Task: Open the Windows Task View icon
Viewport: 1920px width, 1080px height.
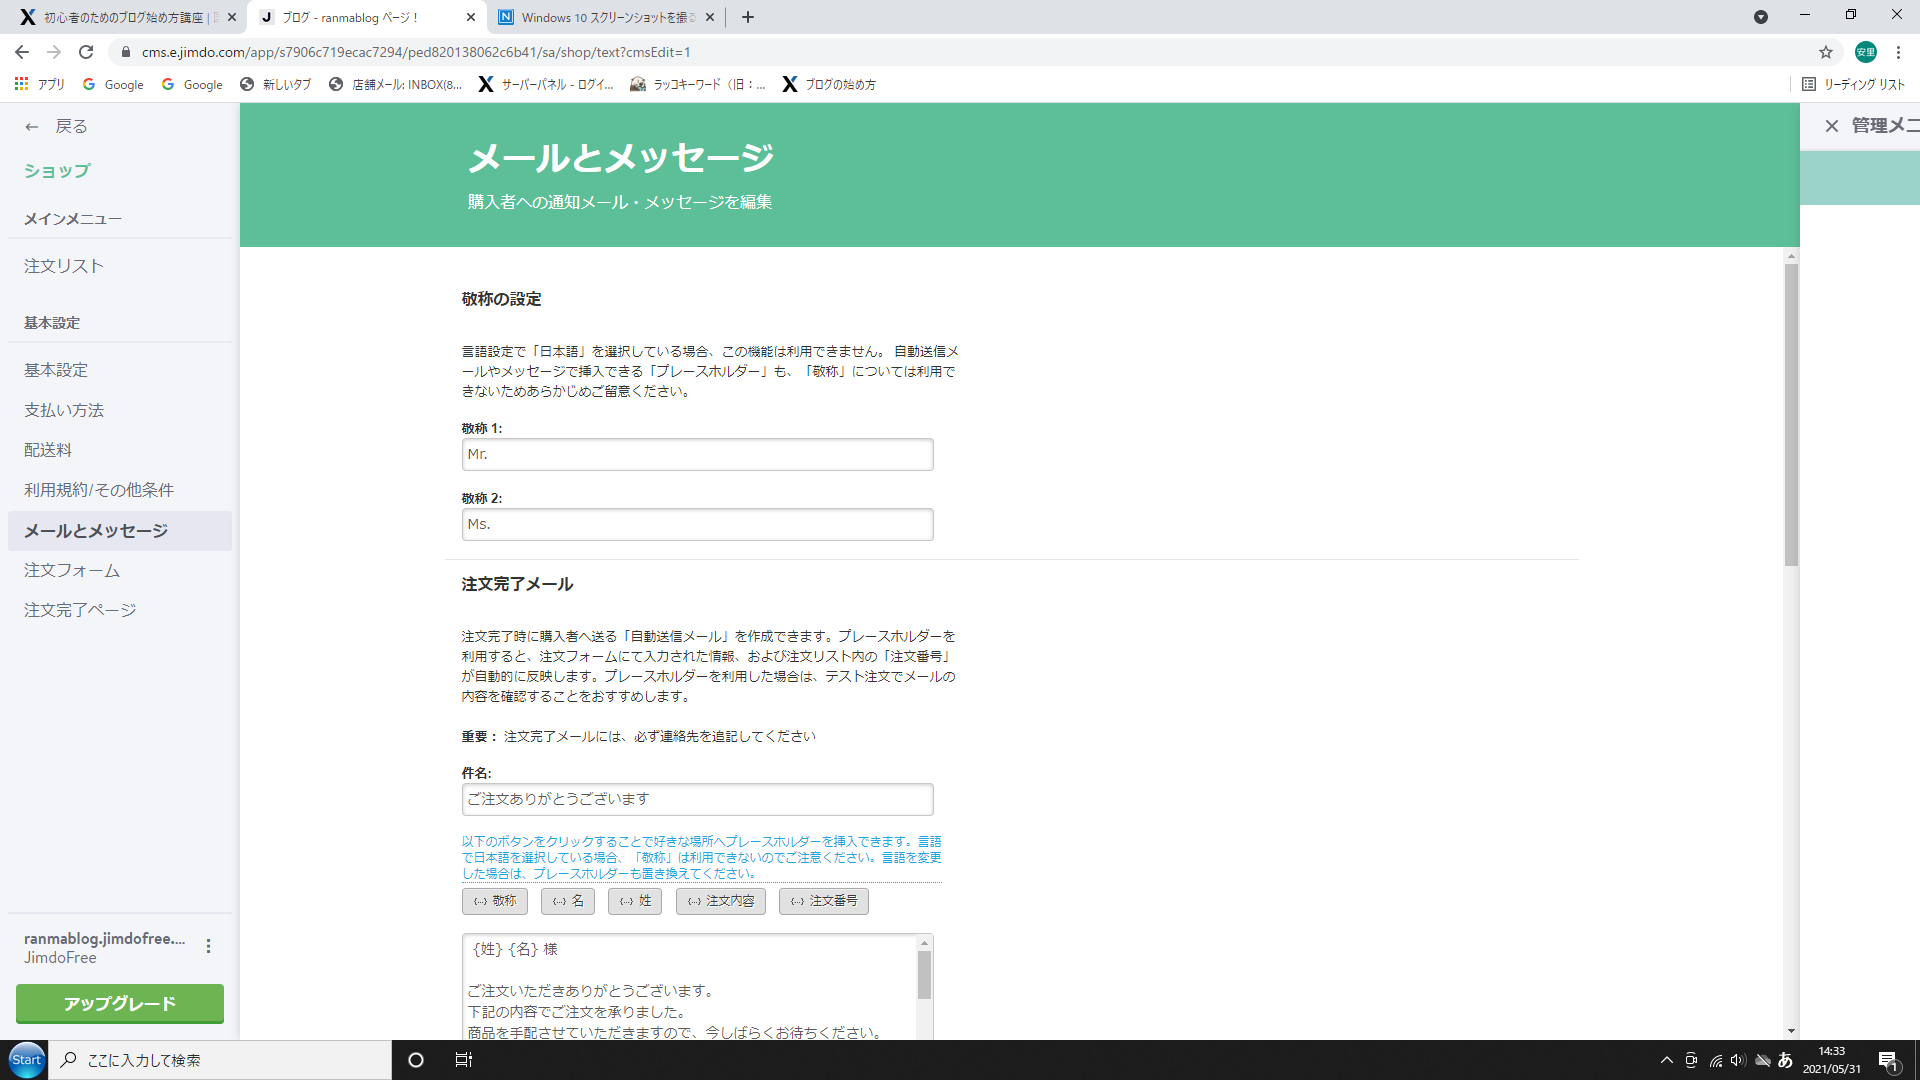Action: pos(463,1060)
